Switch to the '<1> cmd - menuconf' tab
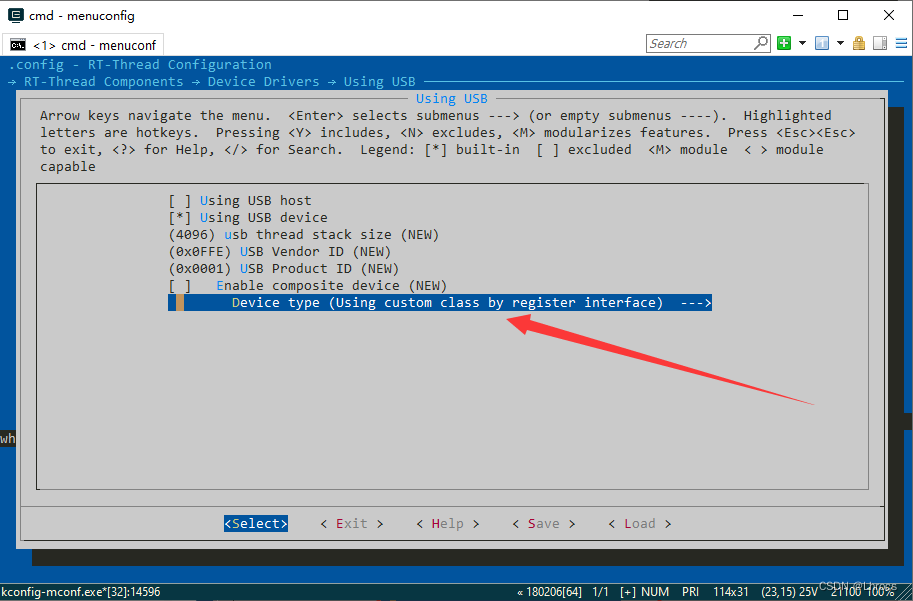Image resolution: width=913 pixels, height=601 pixels. tap(83, 45)
